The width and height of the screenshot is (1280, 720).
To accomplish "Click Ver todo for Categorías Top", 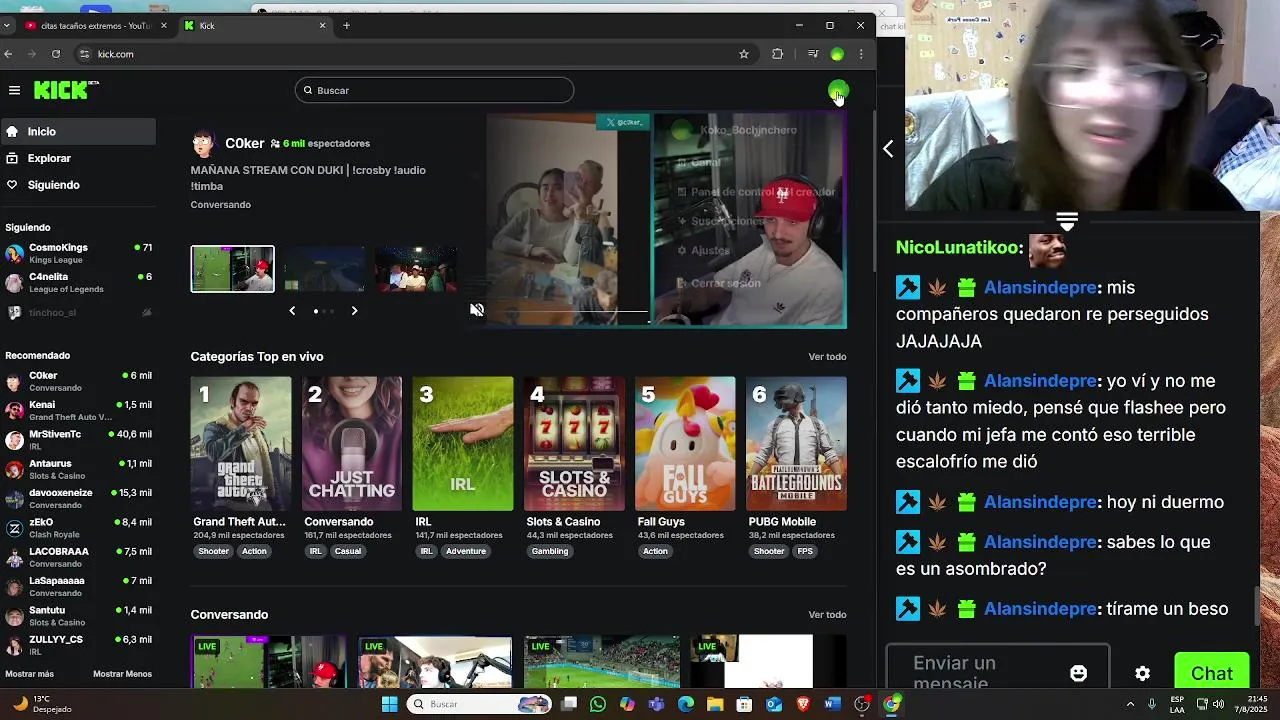I will tap(827, 357).
